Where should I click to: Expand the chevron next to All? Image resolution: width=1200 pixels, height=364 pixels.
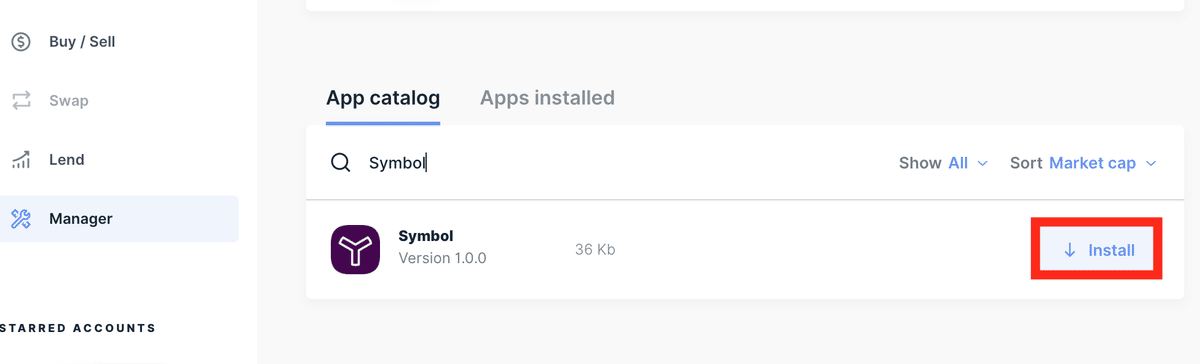pos(982,163)
